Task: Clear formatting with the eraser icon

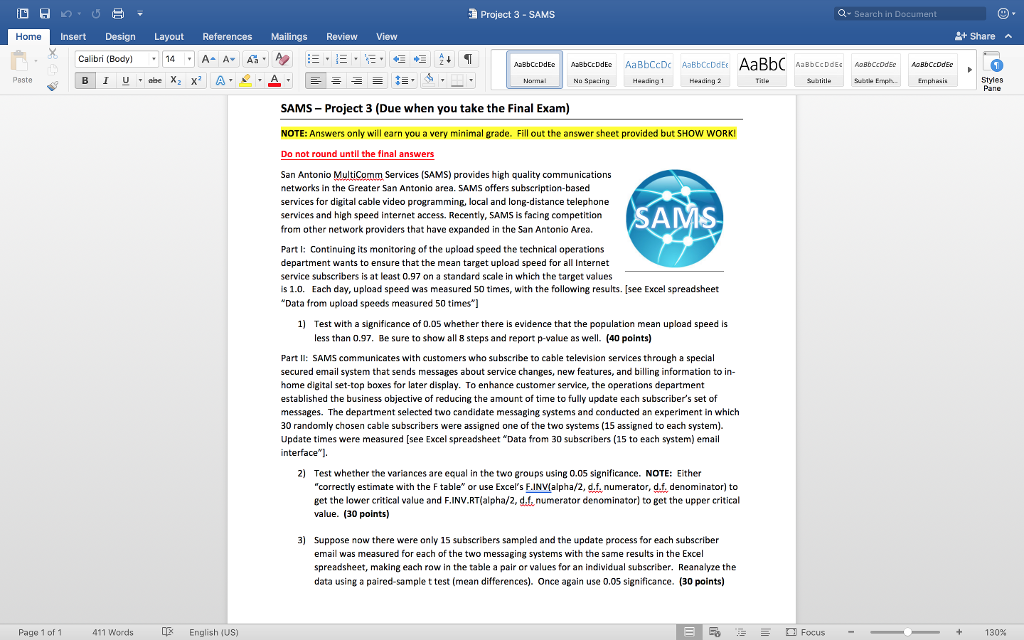Action: coord(281,59)
